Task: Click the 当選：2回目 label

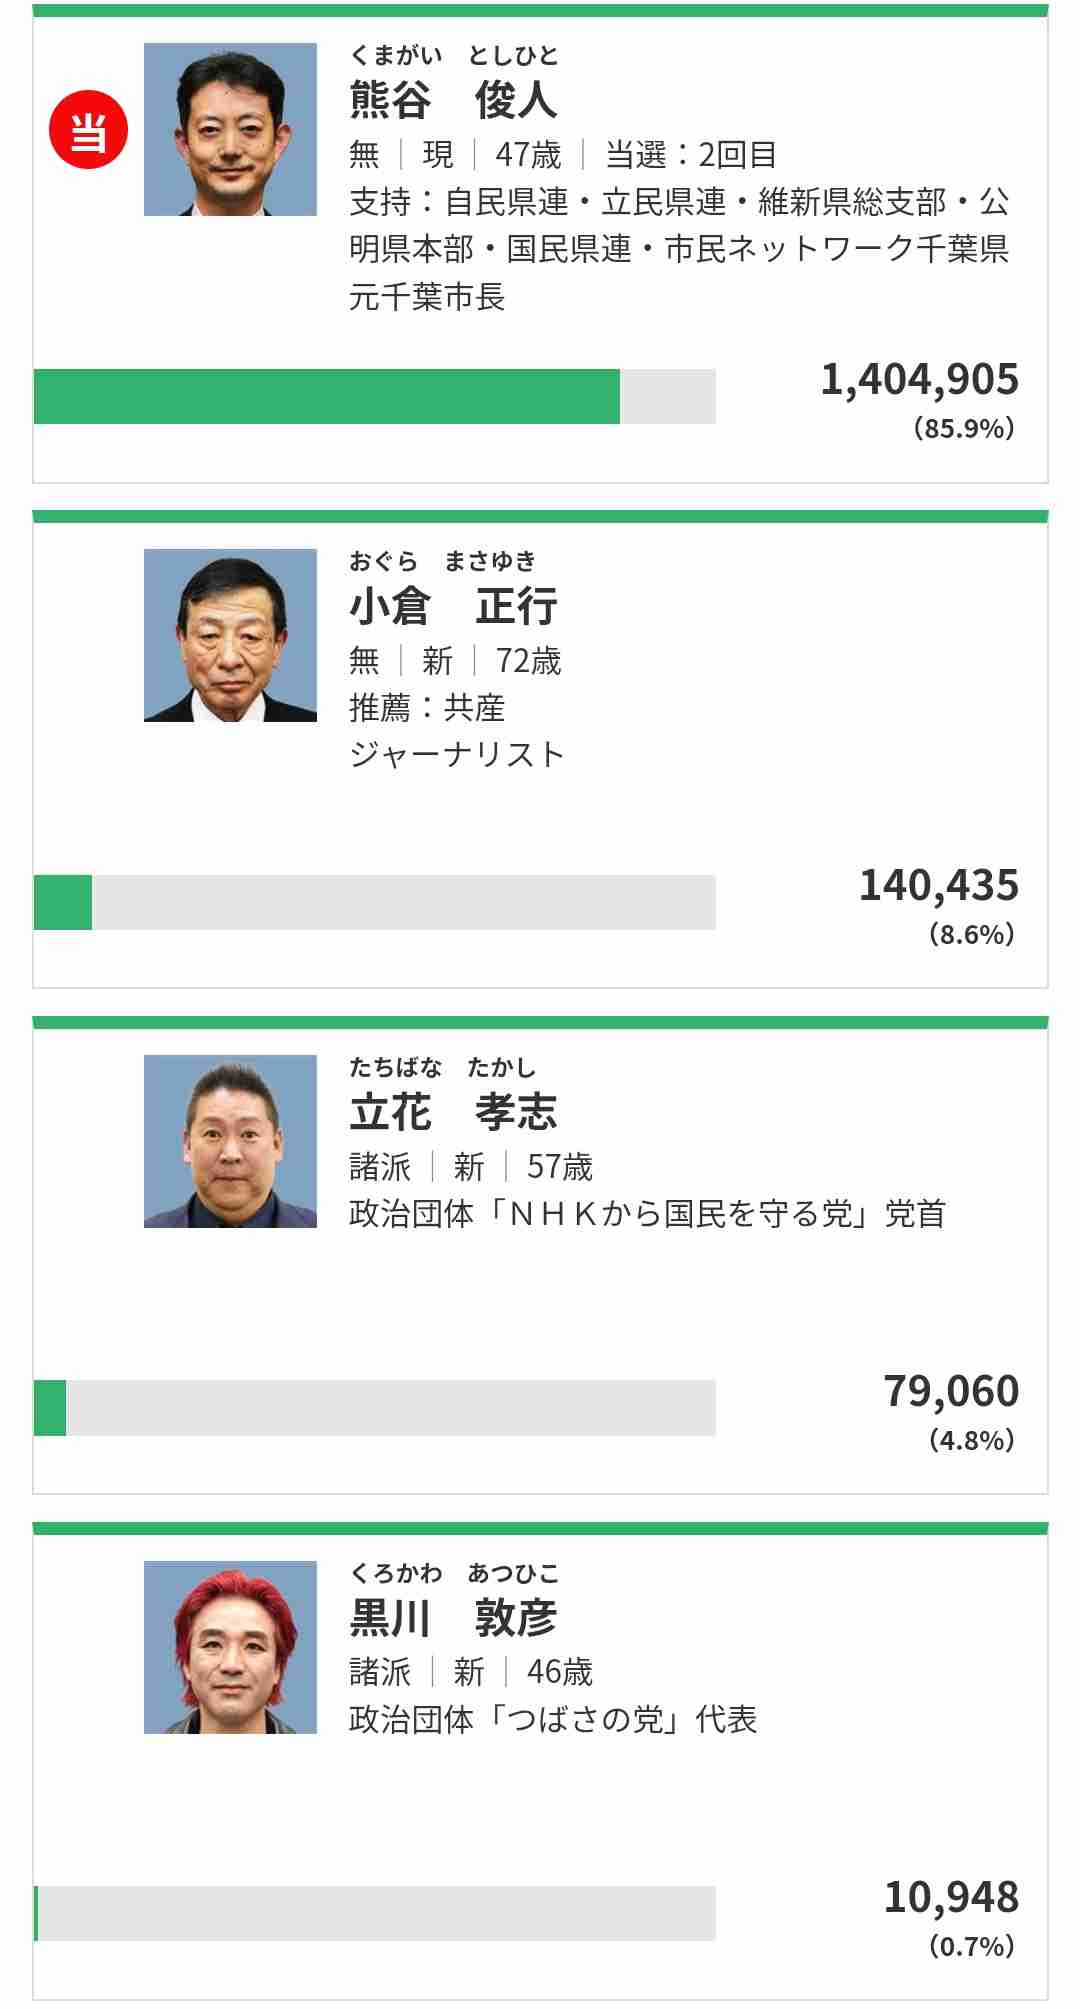Action: 691,155
